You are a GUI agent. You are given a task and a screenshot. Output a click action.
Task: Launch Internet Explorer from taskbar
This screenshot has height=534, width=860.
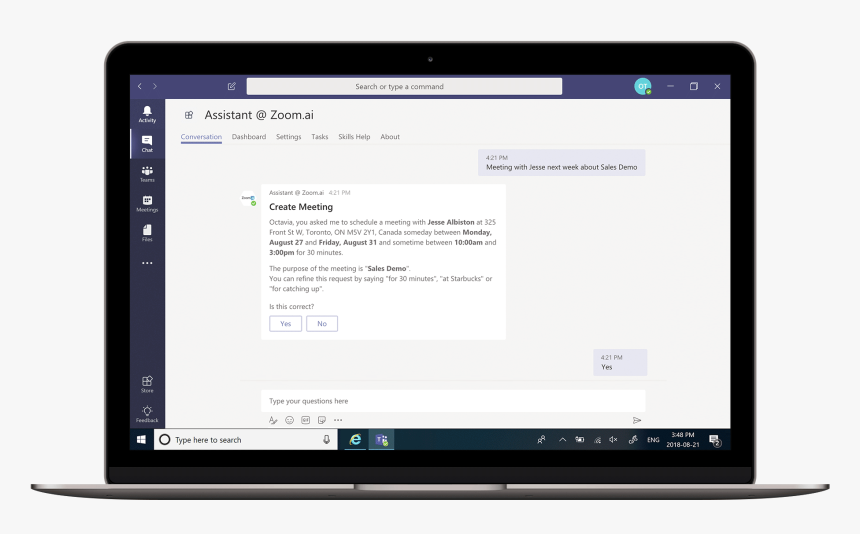(355, 440)
